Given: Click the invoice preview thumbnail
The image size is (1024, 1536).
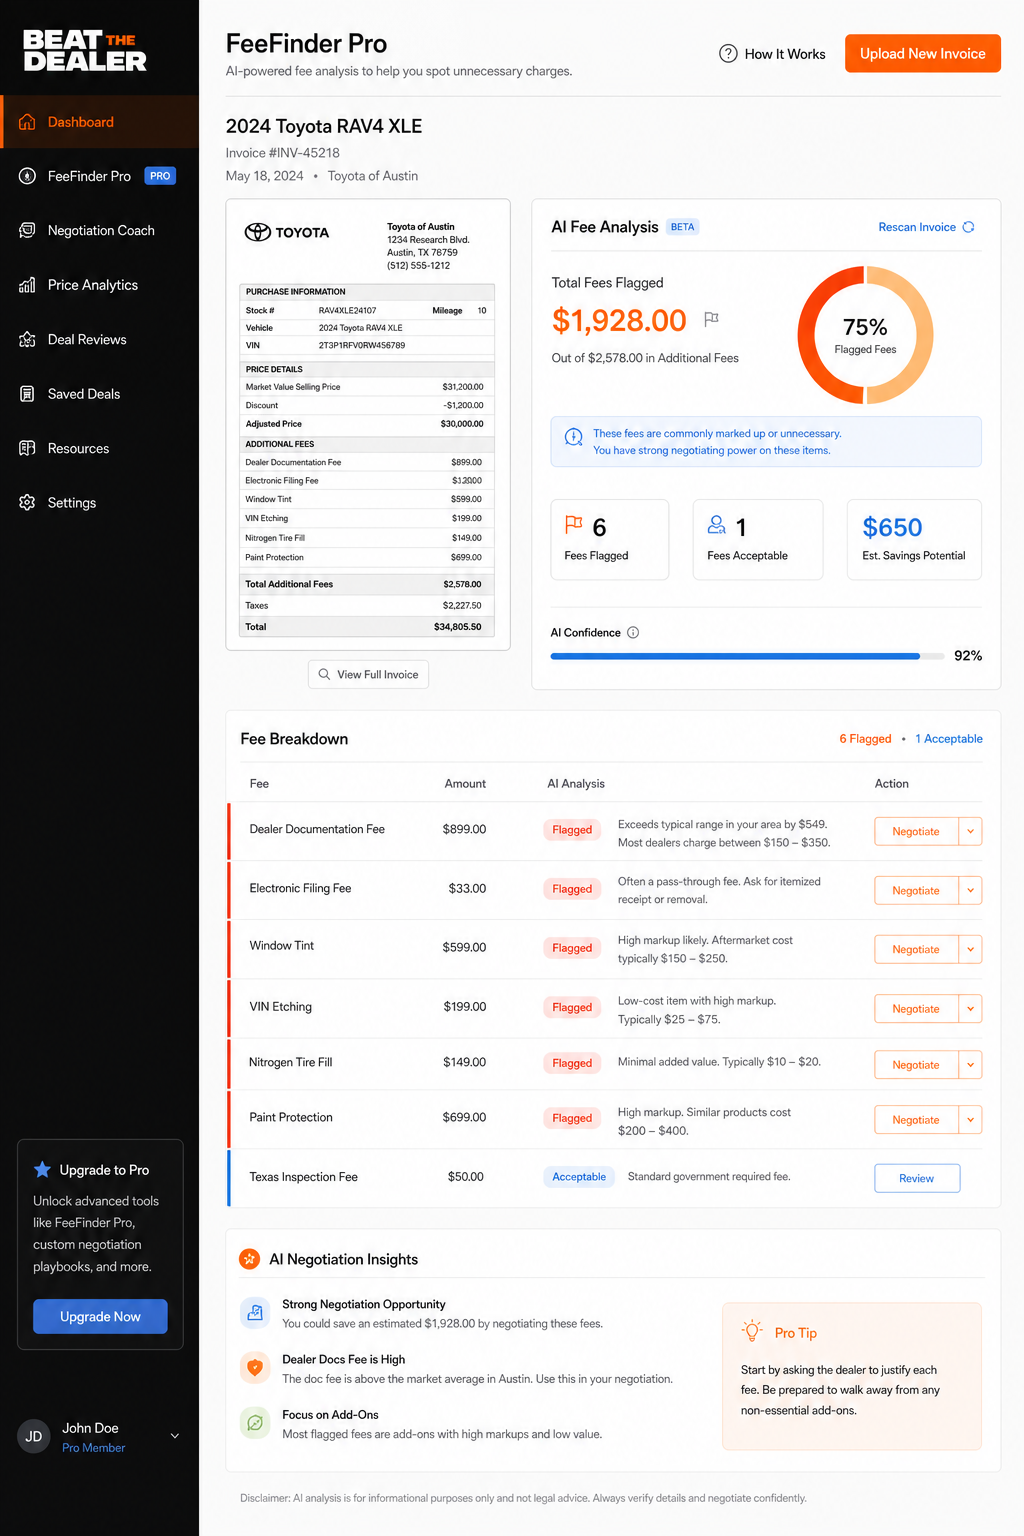Looking at the screenshot, I should (x=368, y=425).
